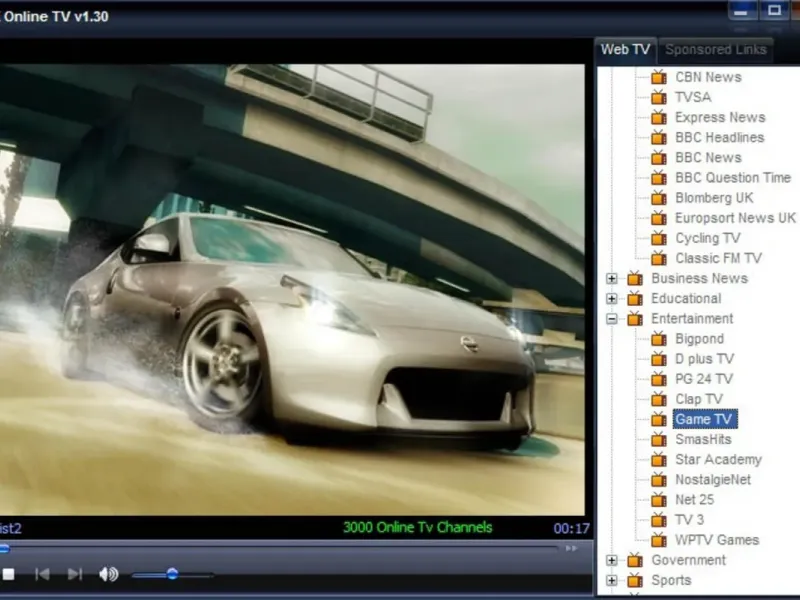Click the TV icon beside BBC Question Time
800x600 pixels.
(659, 178)
